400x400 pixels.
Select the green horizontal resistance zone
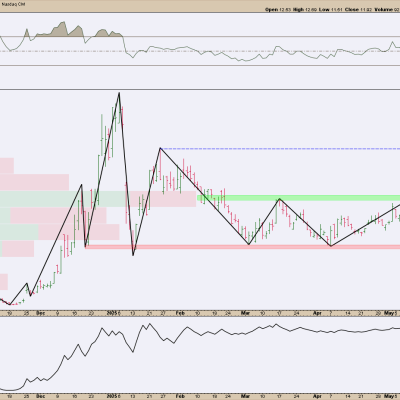coord(298,198)
